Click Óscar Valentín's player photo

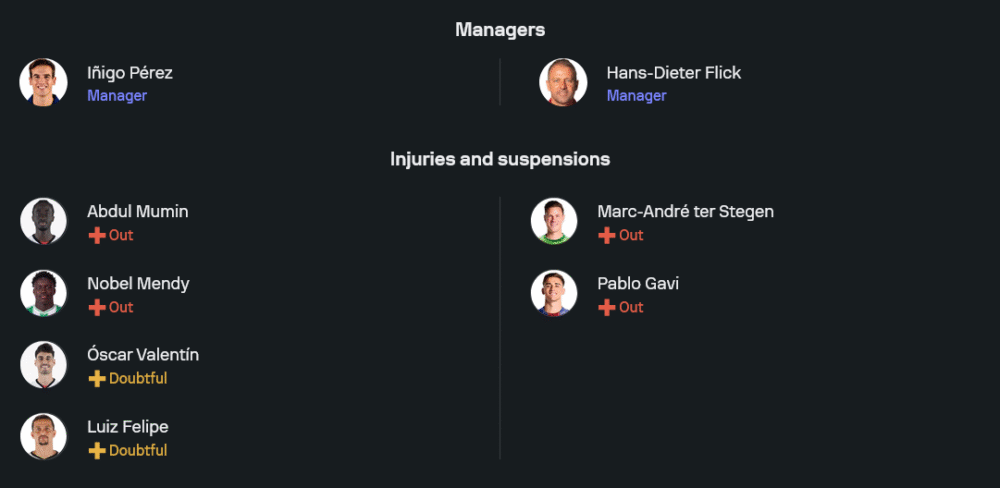(x=43, y=364)
